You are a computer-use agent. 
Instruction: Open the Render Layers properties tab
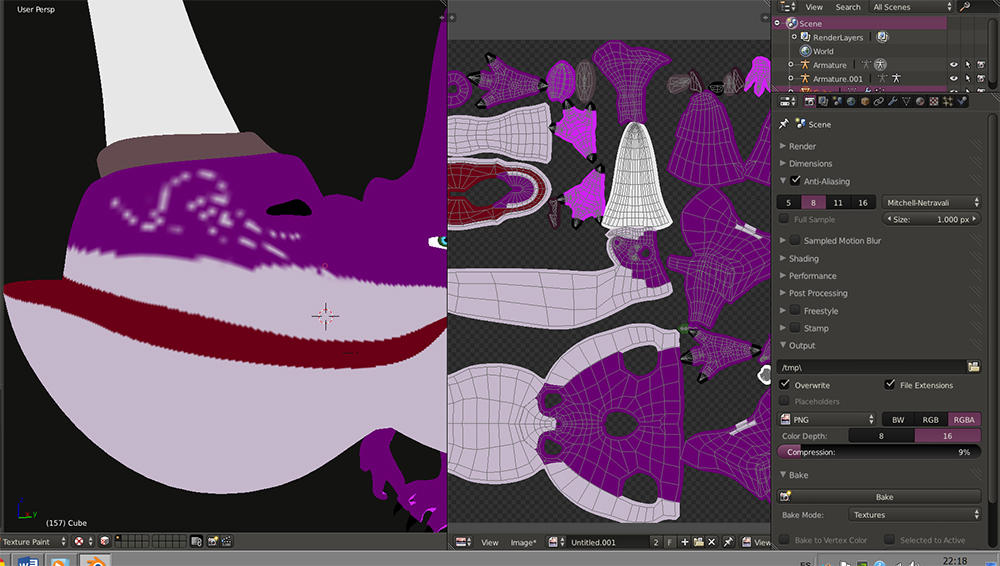click(x=823, y=101)
